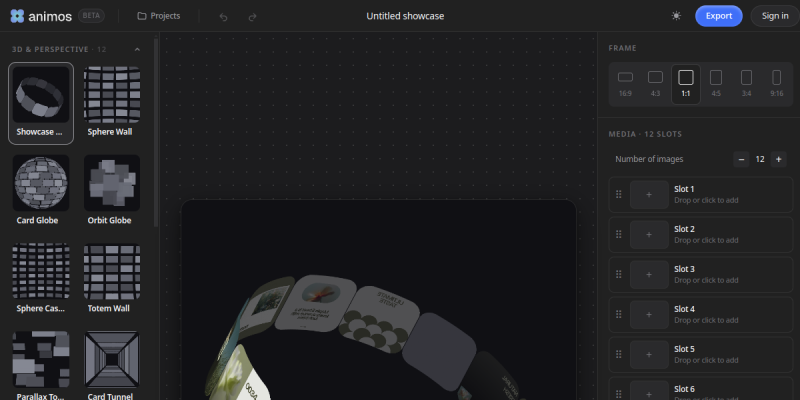The image size is (800, 400).
Task: Click the Slot 5 label text
Action: [684, 349]
